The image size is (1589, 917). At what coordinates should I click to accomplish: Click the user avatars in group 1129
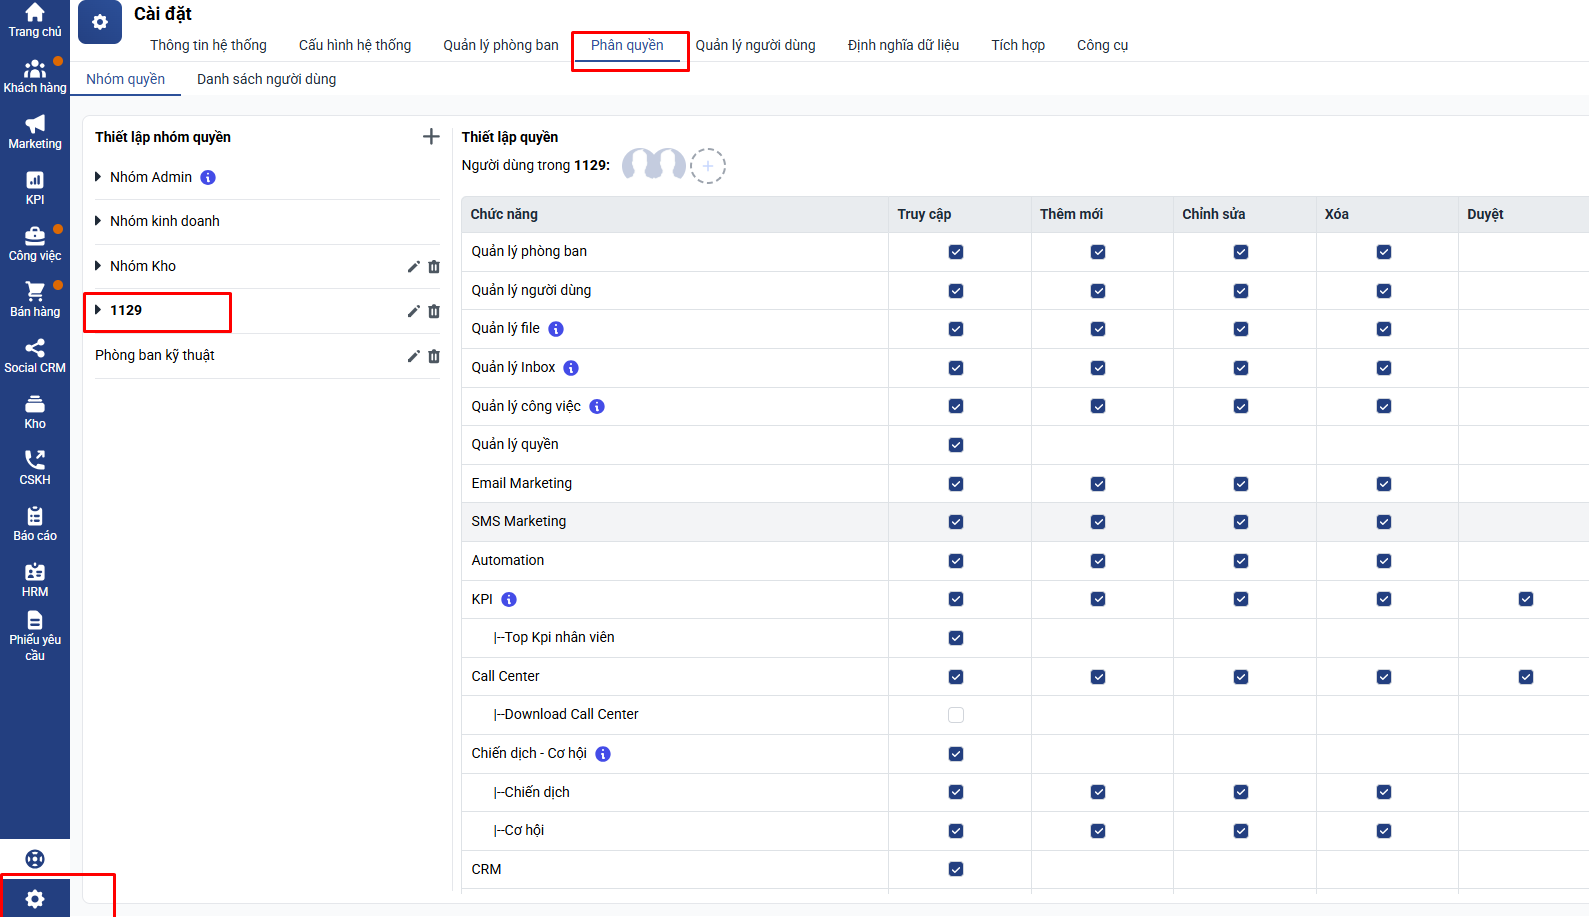coord(653,165)
